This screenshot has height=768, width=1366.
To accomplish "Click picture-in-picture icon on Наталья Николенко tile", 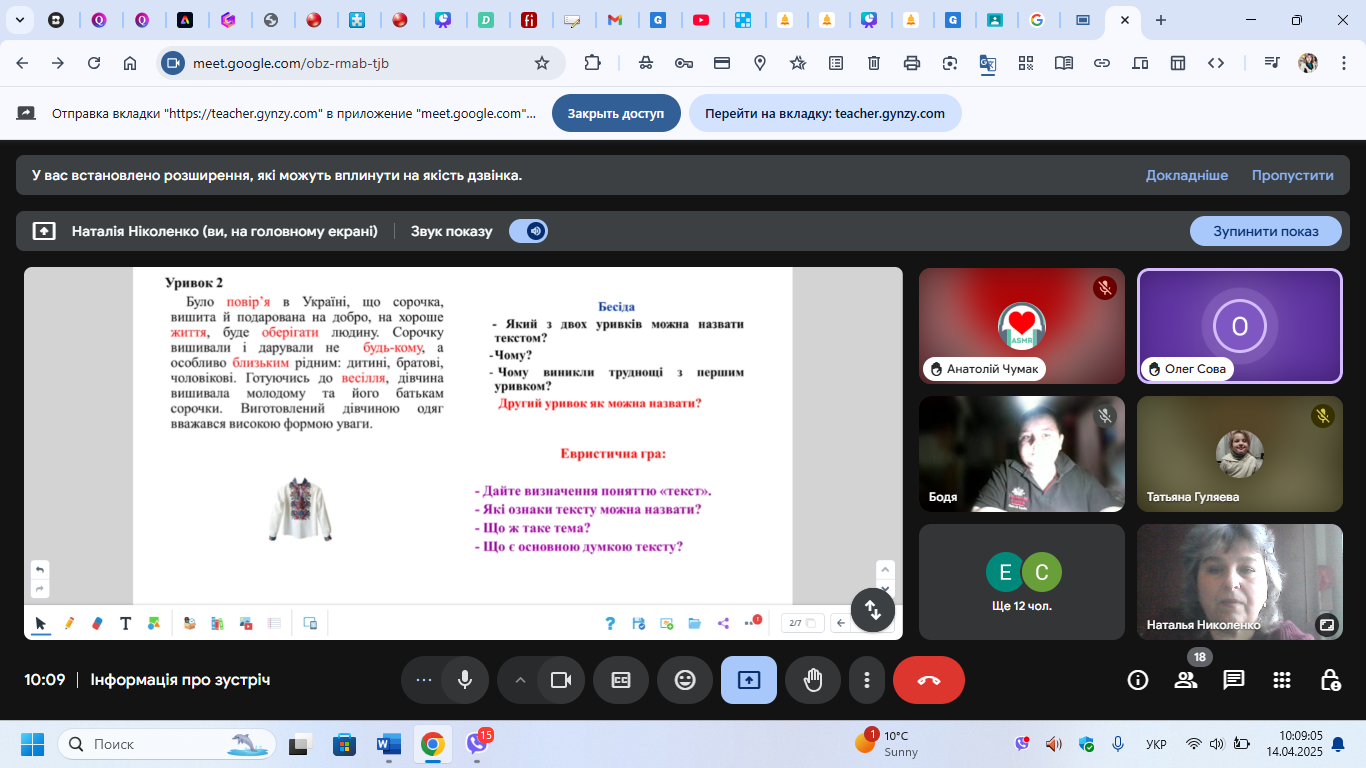I will [1326, 624].
